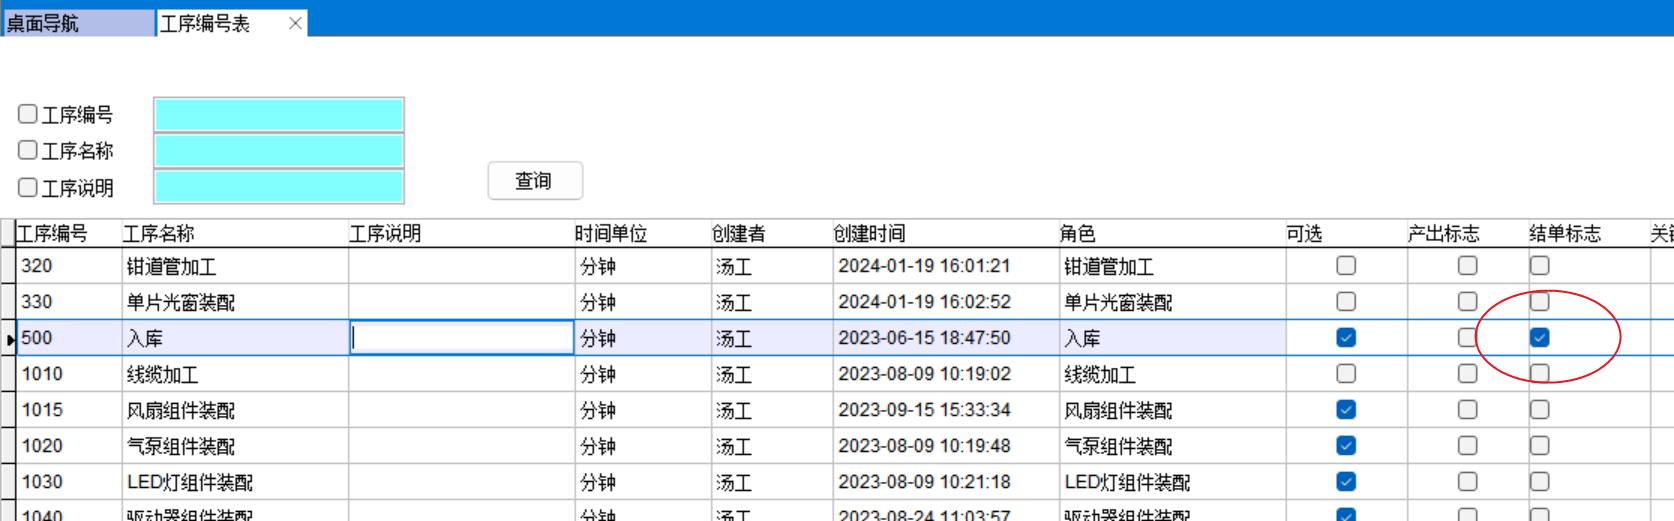Select the 工序编号表 tab

click(x=215, y=23)
